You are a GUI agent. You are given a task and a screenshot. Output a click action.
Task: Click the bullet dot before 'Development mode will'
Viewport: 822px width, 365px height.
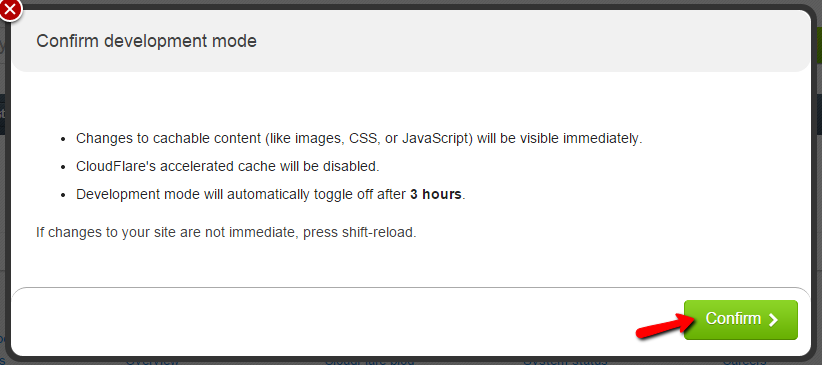(x=63, y=196)
